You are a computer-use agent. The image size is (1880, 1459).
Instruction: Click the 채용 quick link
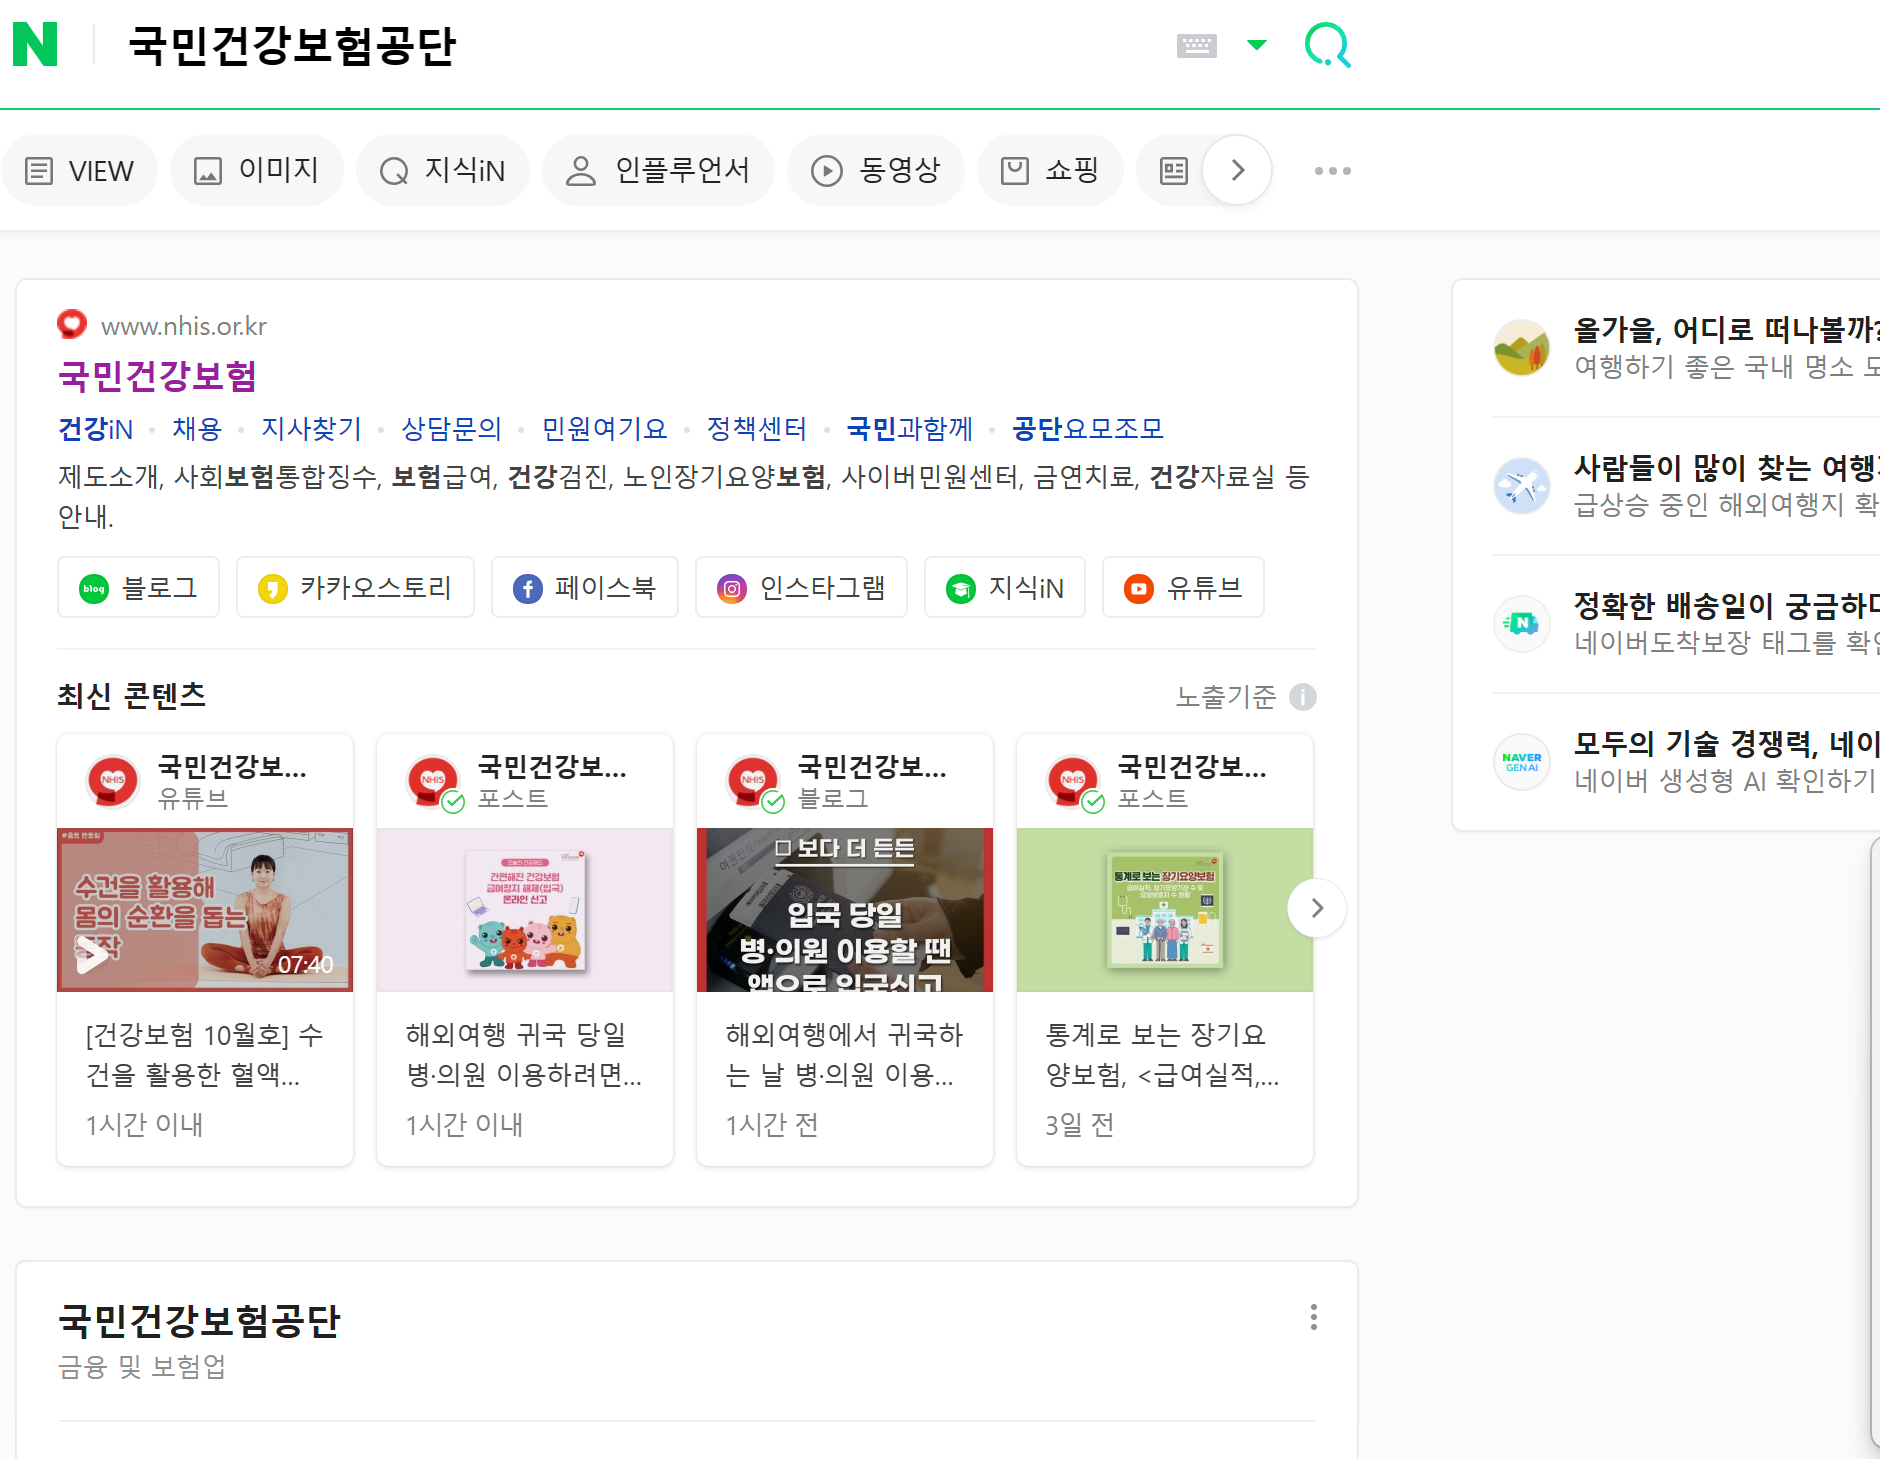pos(196,429)
